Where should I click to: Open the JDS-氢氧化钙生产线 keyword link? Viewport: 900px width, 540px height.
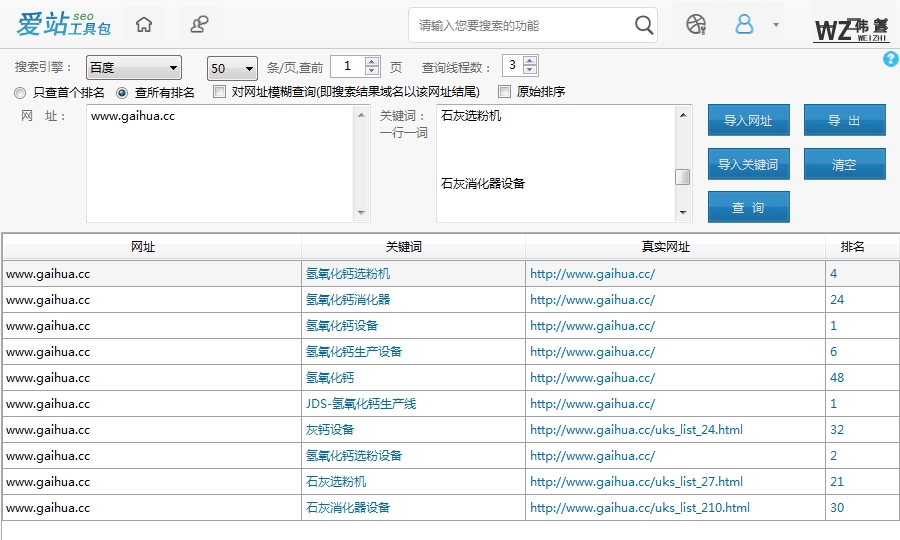[360, 404]
